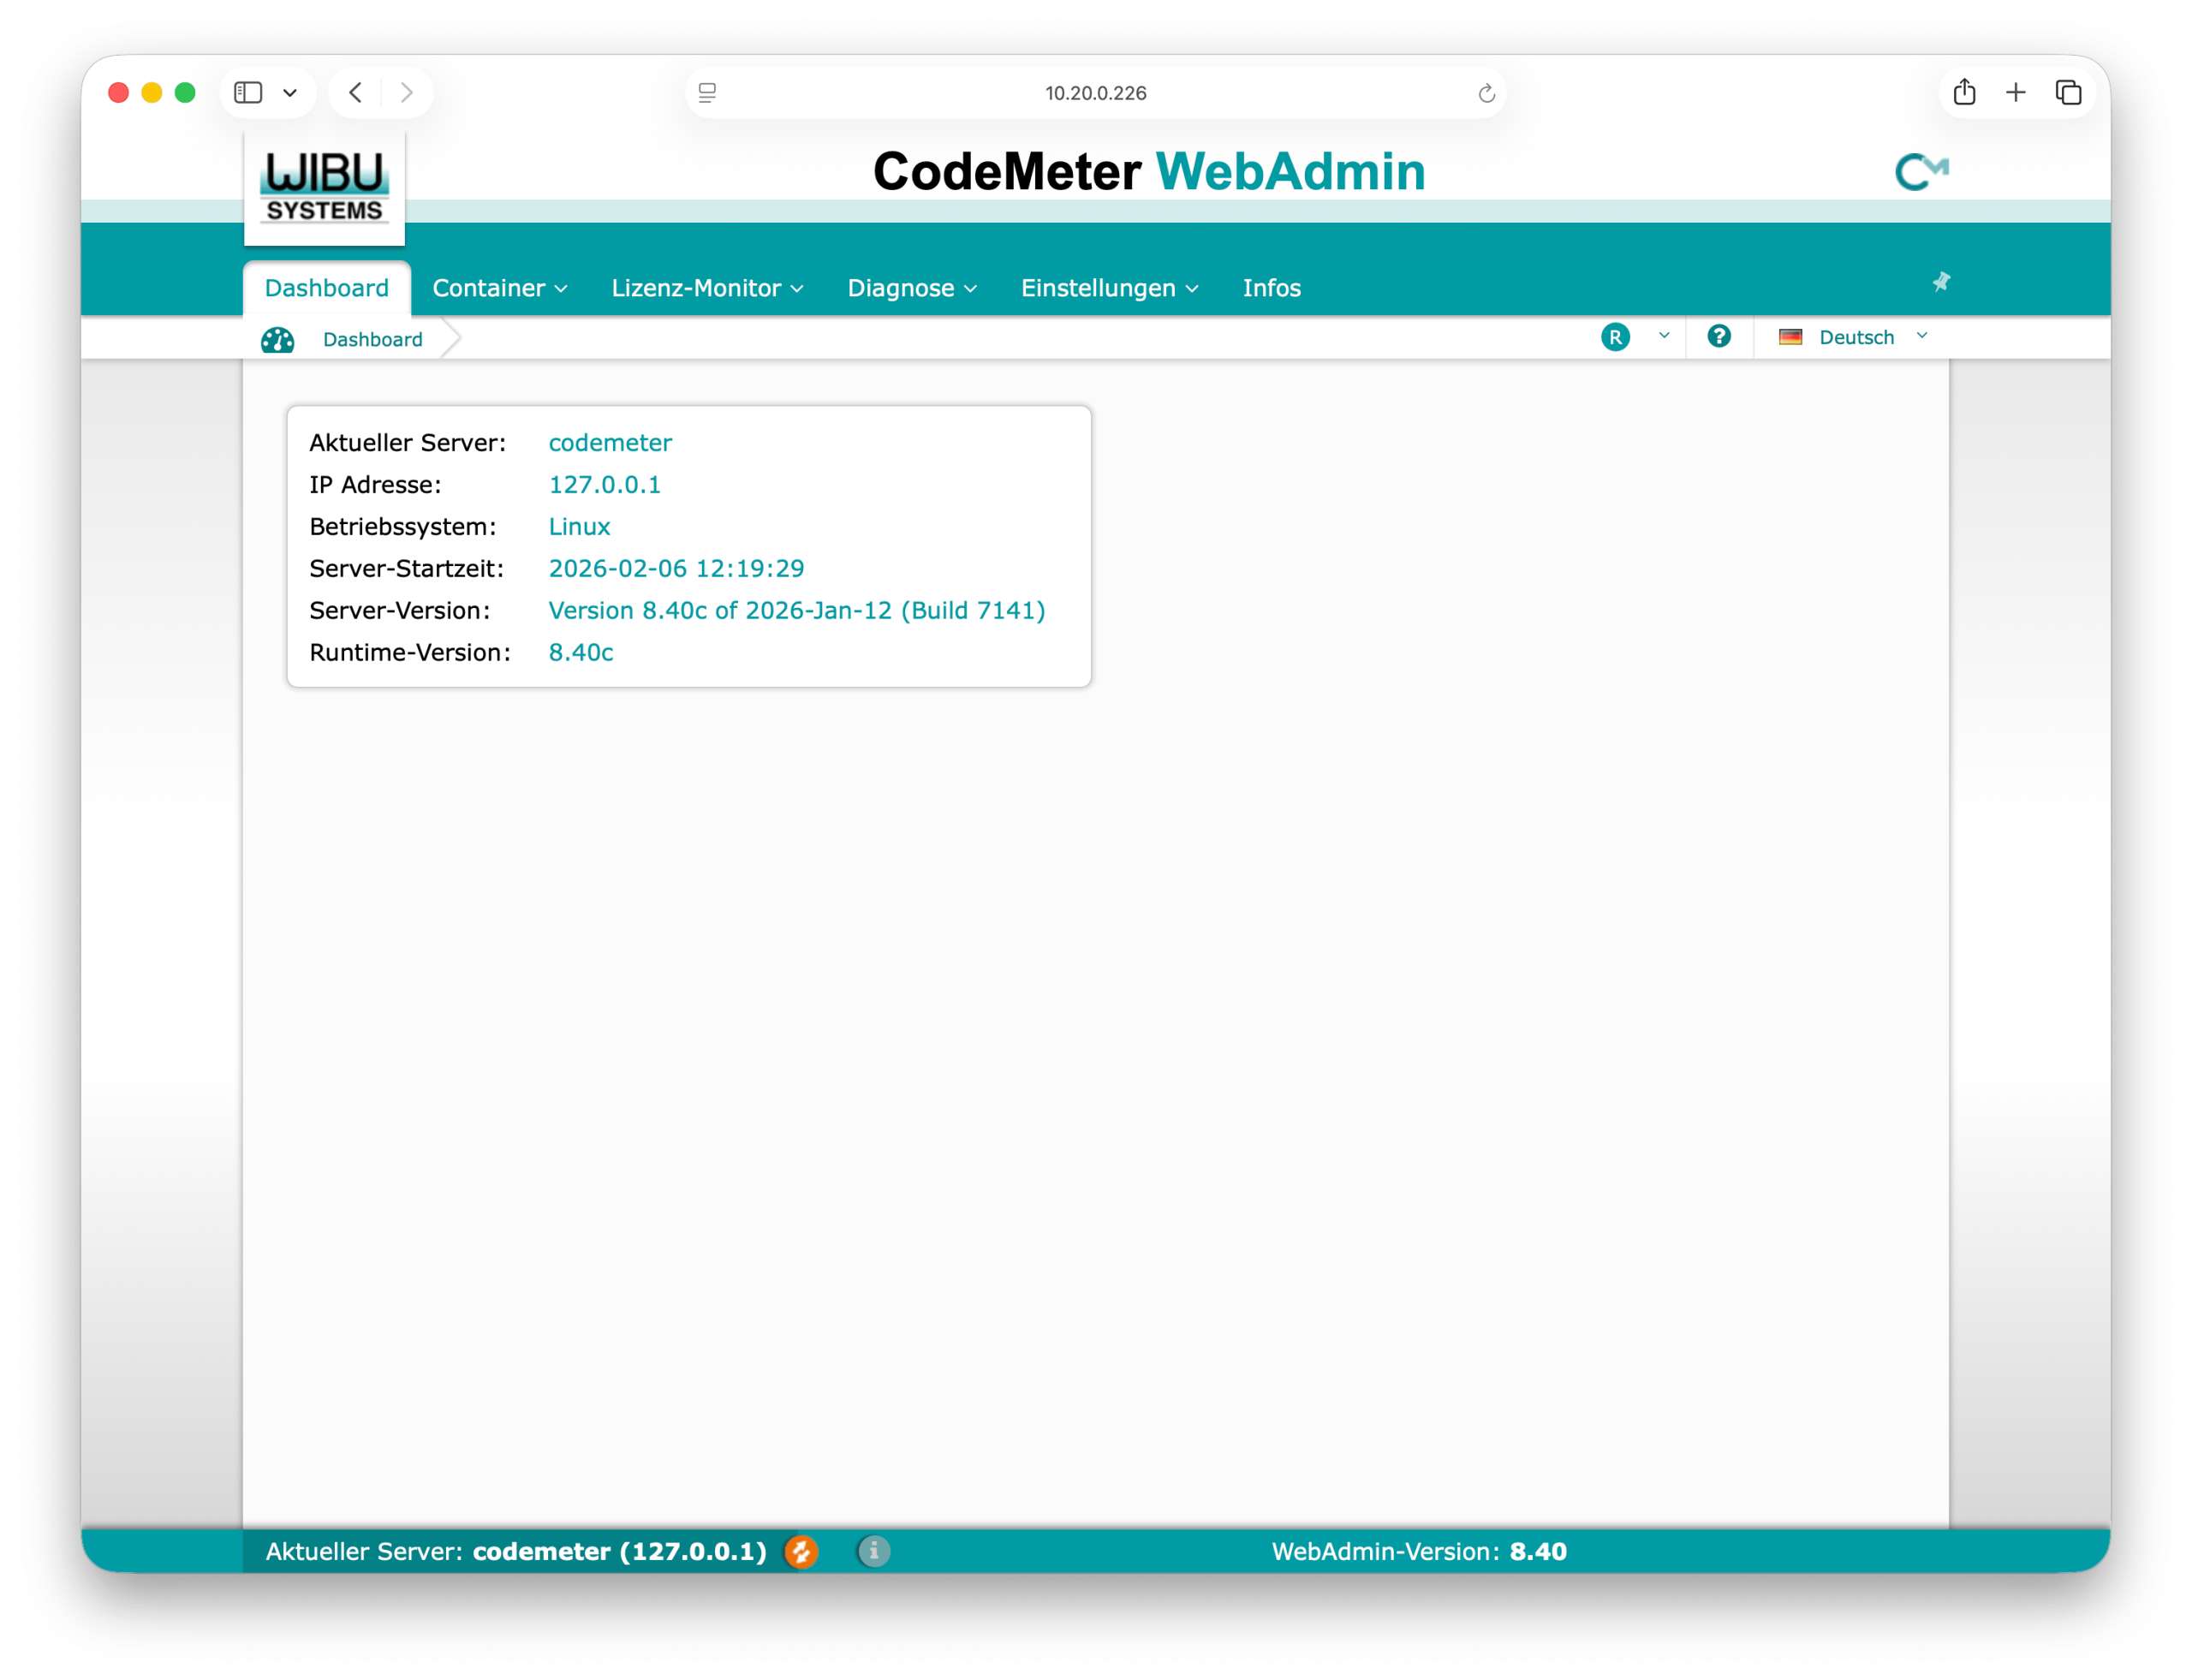Viewport: 2192px width, 1680px height.
Task: Toggle the Safari sidebar button
Action: click(x=248, y=93)
